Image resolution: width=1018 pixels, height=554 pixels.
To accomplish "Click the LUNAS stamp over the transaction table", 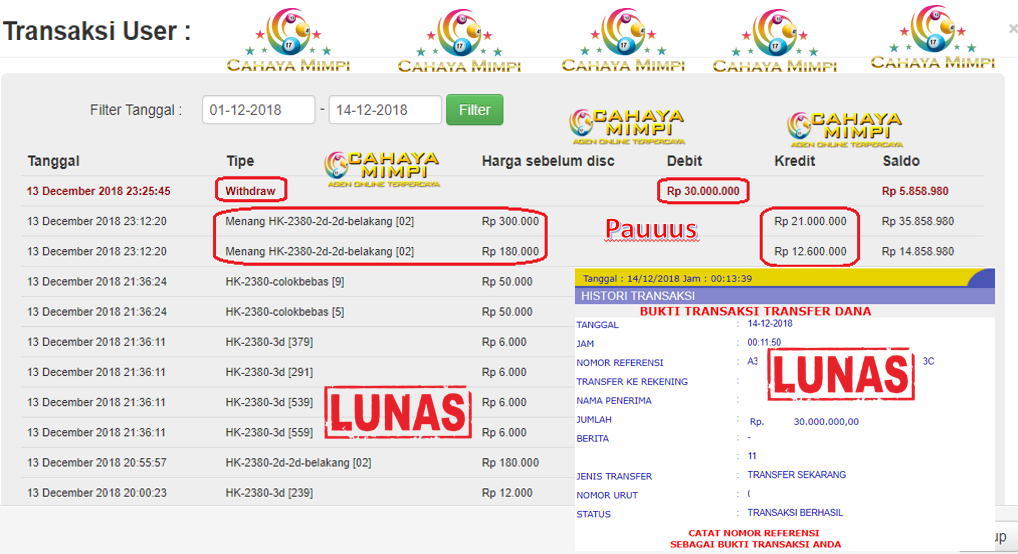I will pyautogui.click(x=398, y=410).
